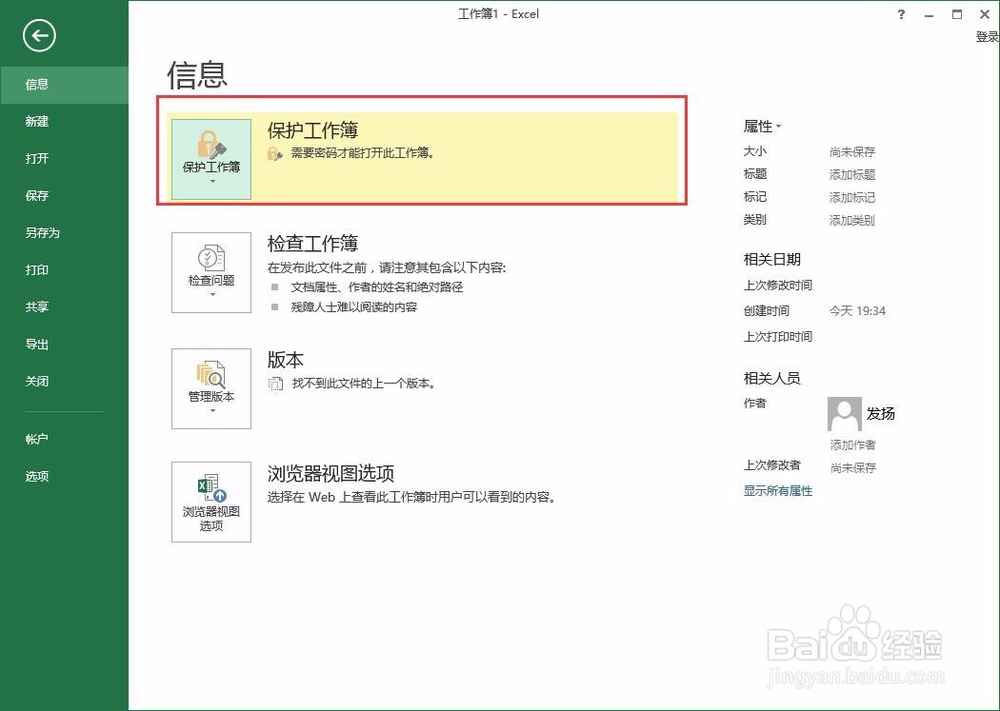
Task: Open the 保护工作簿 lock button
Action: click(211, 159)
